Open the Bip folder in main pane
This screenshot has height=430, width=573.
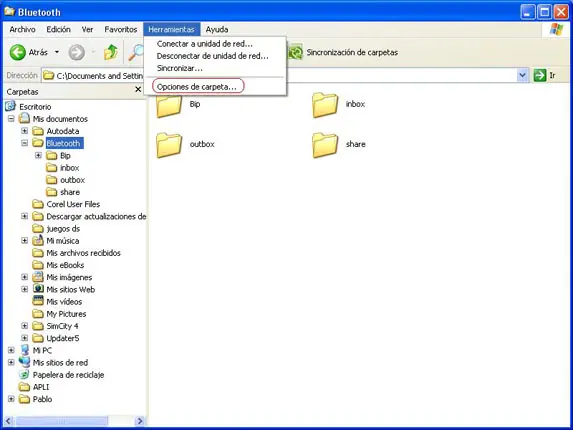click(169, 105)
